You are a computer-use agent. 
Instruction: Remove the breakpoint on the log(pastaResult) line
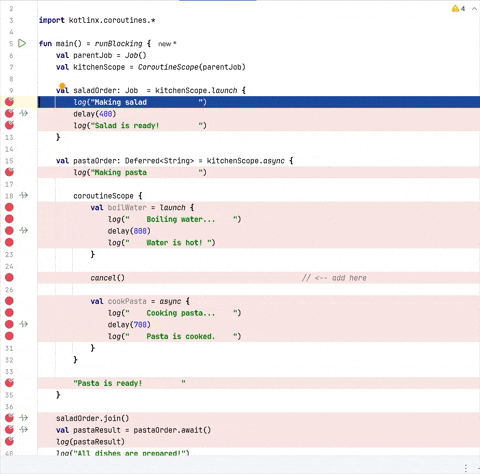click(9, 441)
